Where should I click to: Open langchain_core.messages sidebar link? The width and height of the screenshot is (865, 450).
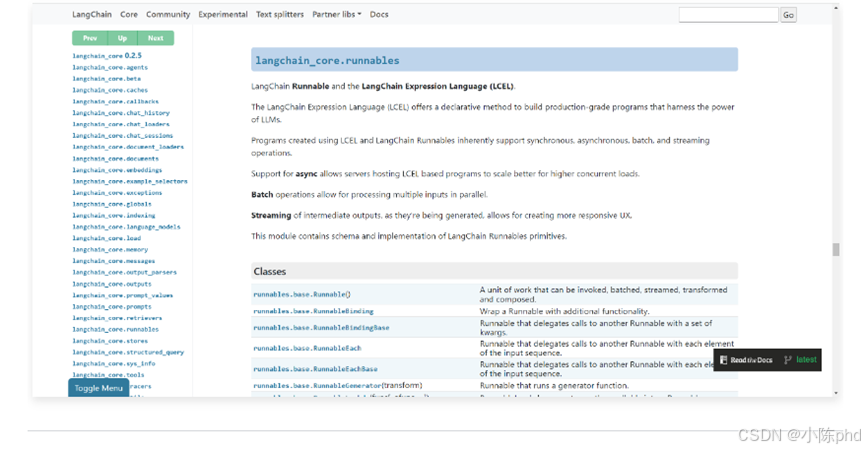(x=114, y=261)
